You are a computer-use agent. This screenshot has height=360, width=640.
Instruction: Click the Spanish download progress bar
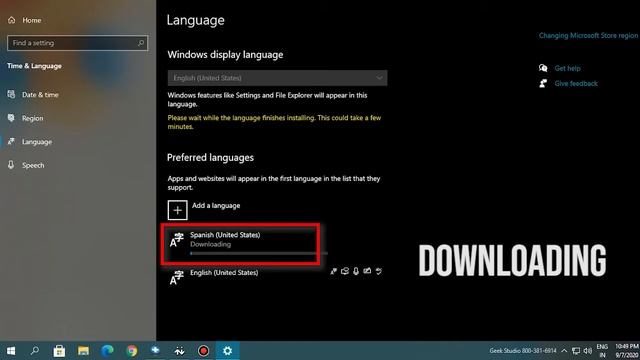coord(259,253)
